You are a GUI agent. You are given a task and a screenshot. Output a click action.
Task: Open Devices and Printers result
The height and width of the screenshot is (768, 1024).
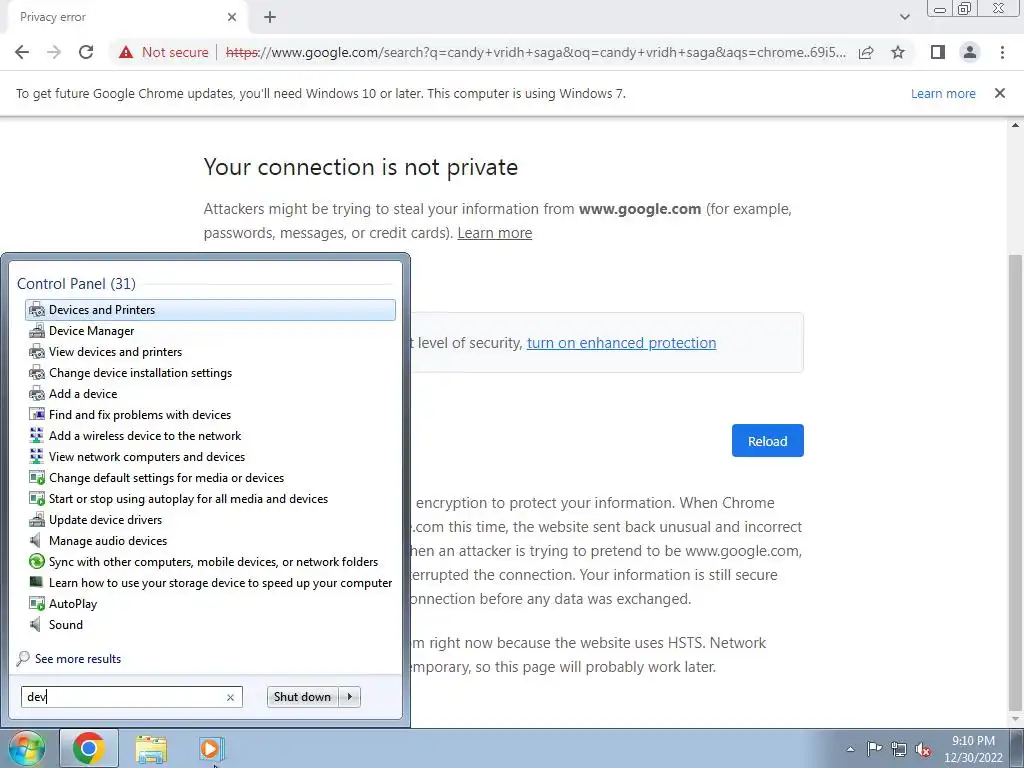[210, 310]
